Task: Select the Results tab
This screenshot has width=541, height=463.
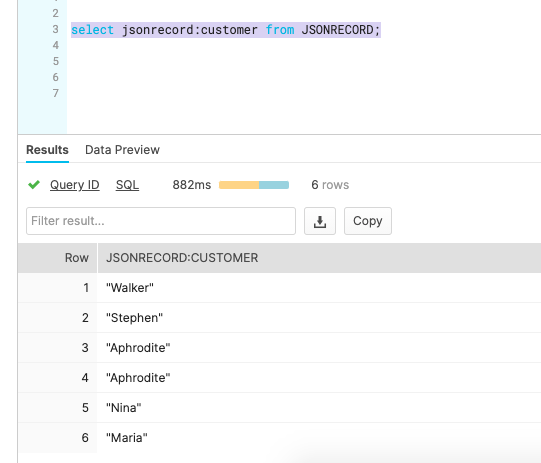Action: [x=47, y=150]
